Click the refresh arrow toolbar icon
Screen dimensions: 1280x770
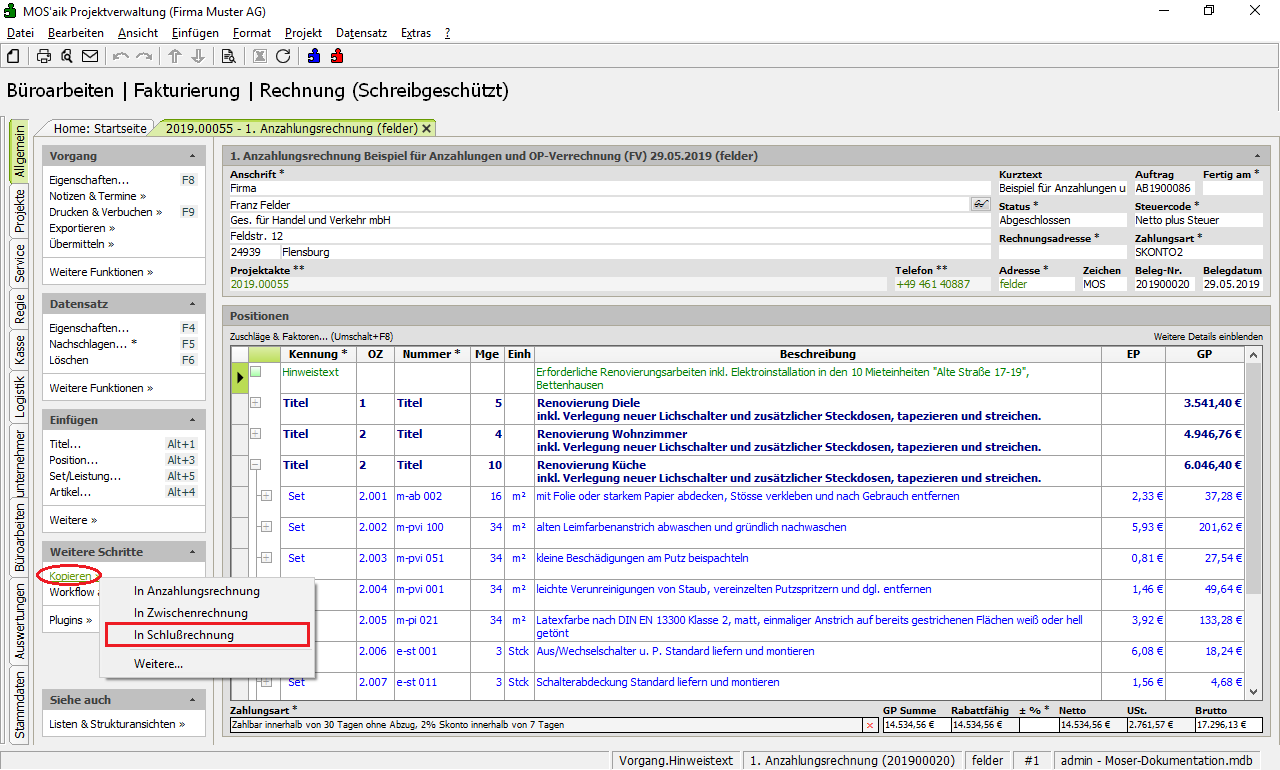coord(283,56)
